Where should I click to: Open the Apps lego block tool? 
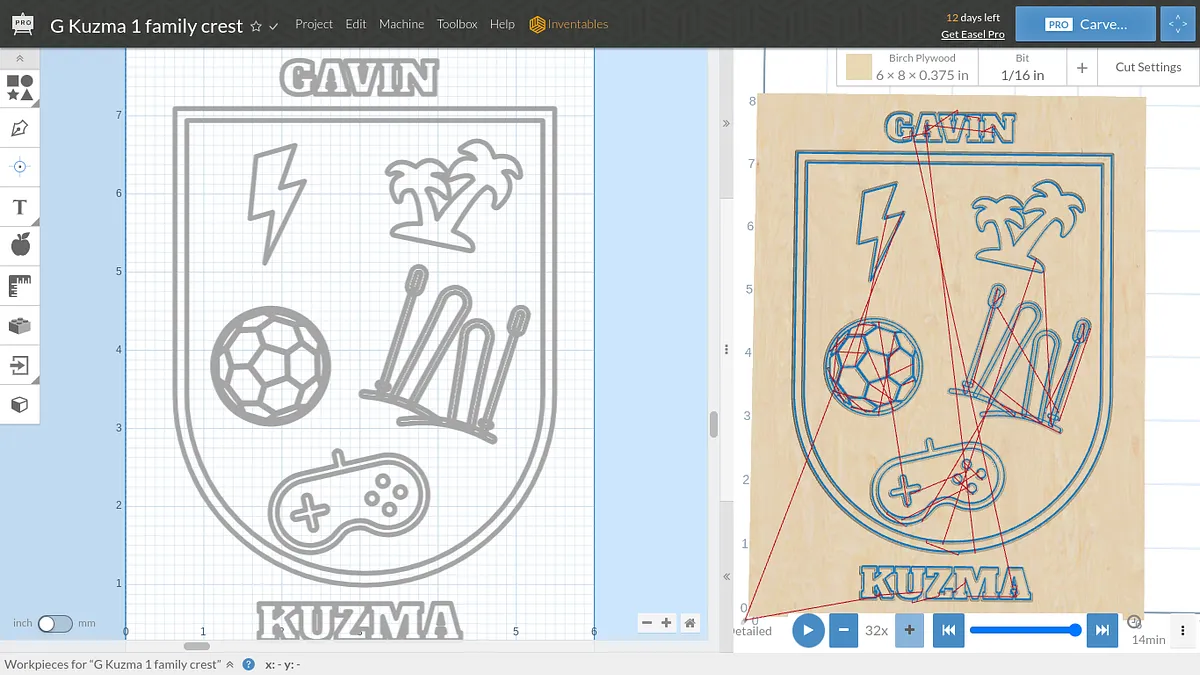pos(20,324)
